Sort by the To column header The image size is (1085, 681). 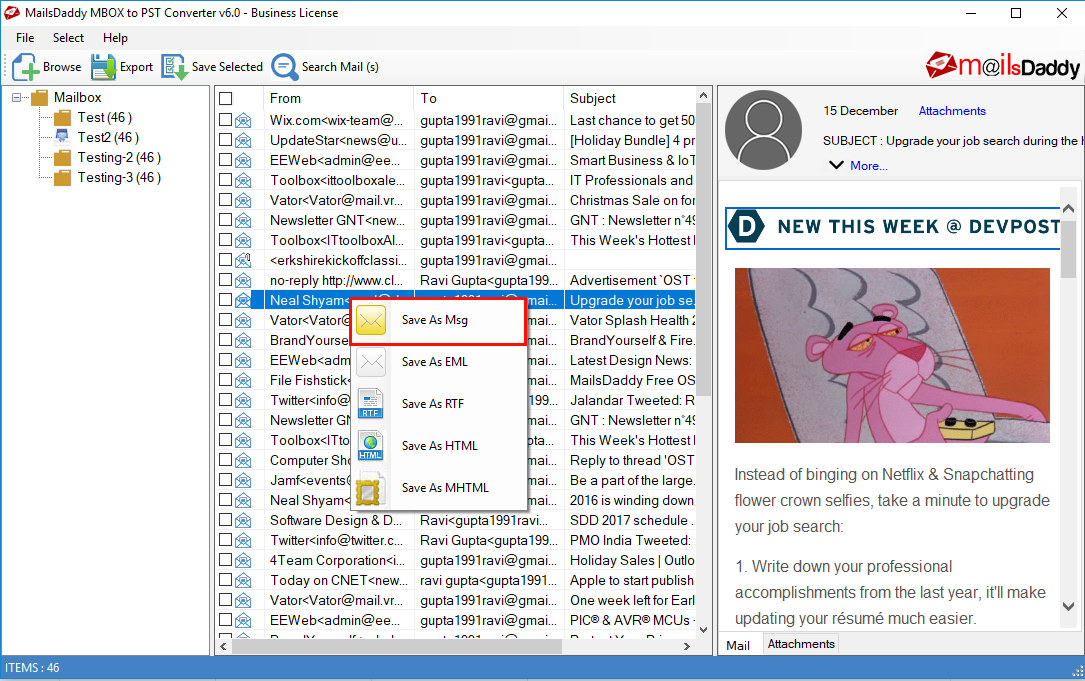pyautogui.click(x=489, y=98)
